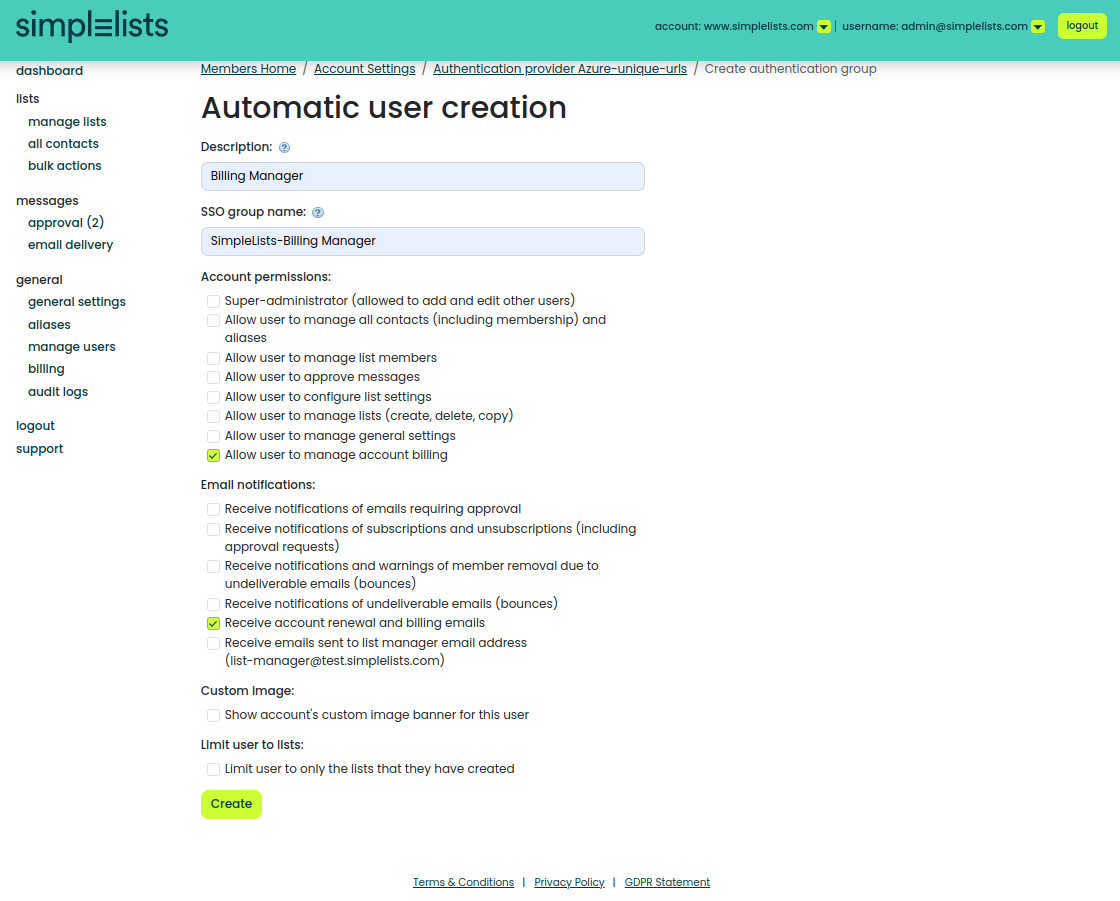Check Allow user to approve messages
This screenshot has height=901, width=1120.
point(214,378)
